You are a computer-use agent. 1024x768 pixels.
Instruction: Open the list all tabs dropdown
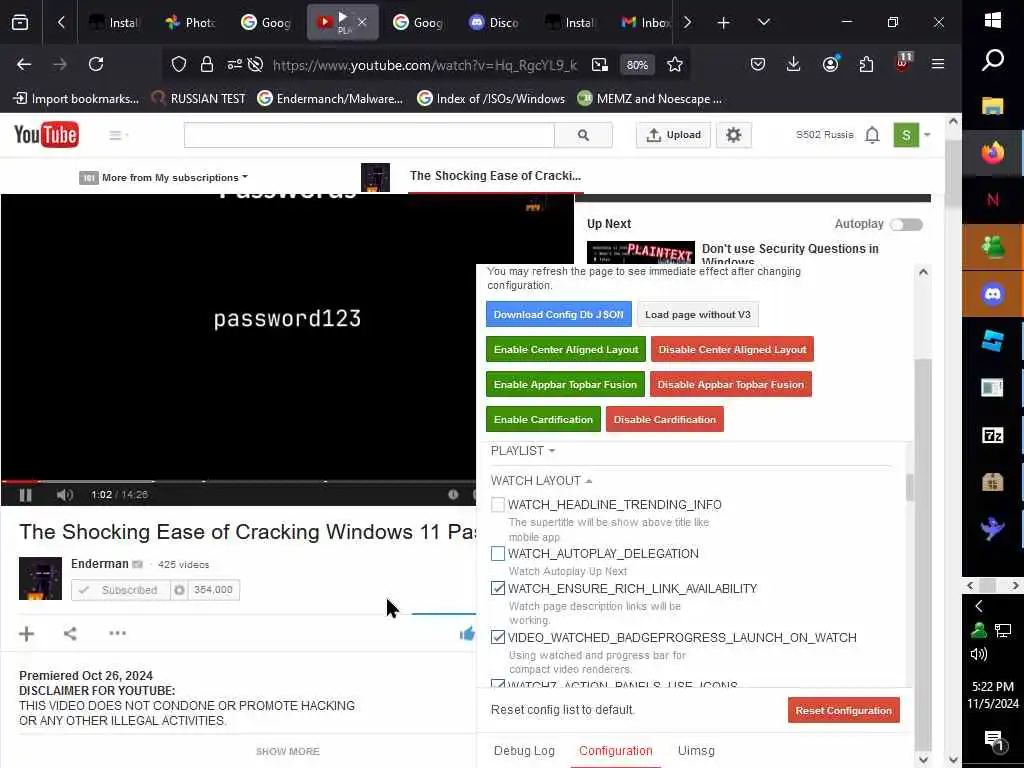763,23
